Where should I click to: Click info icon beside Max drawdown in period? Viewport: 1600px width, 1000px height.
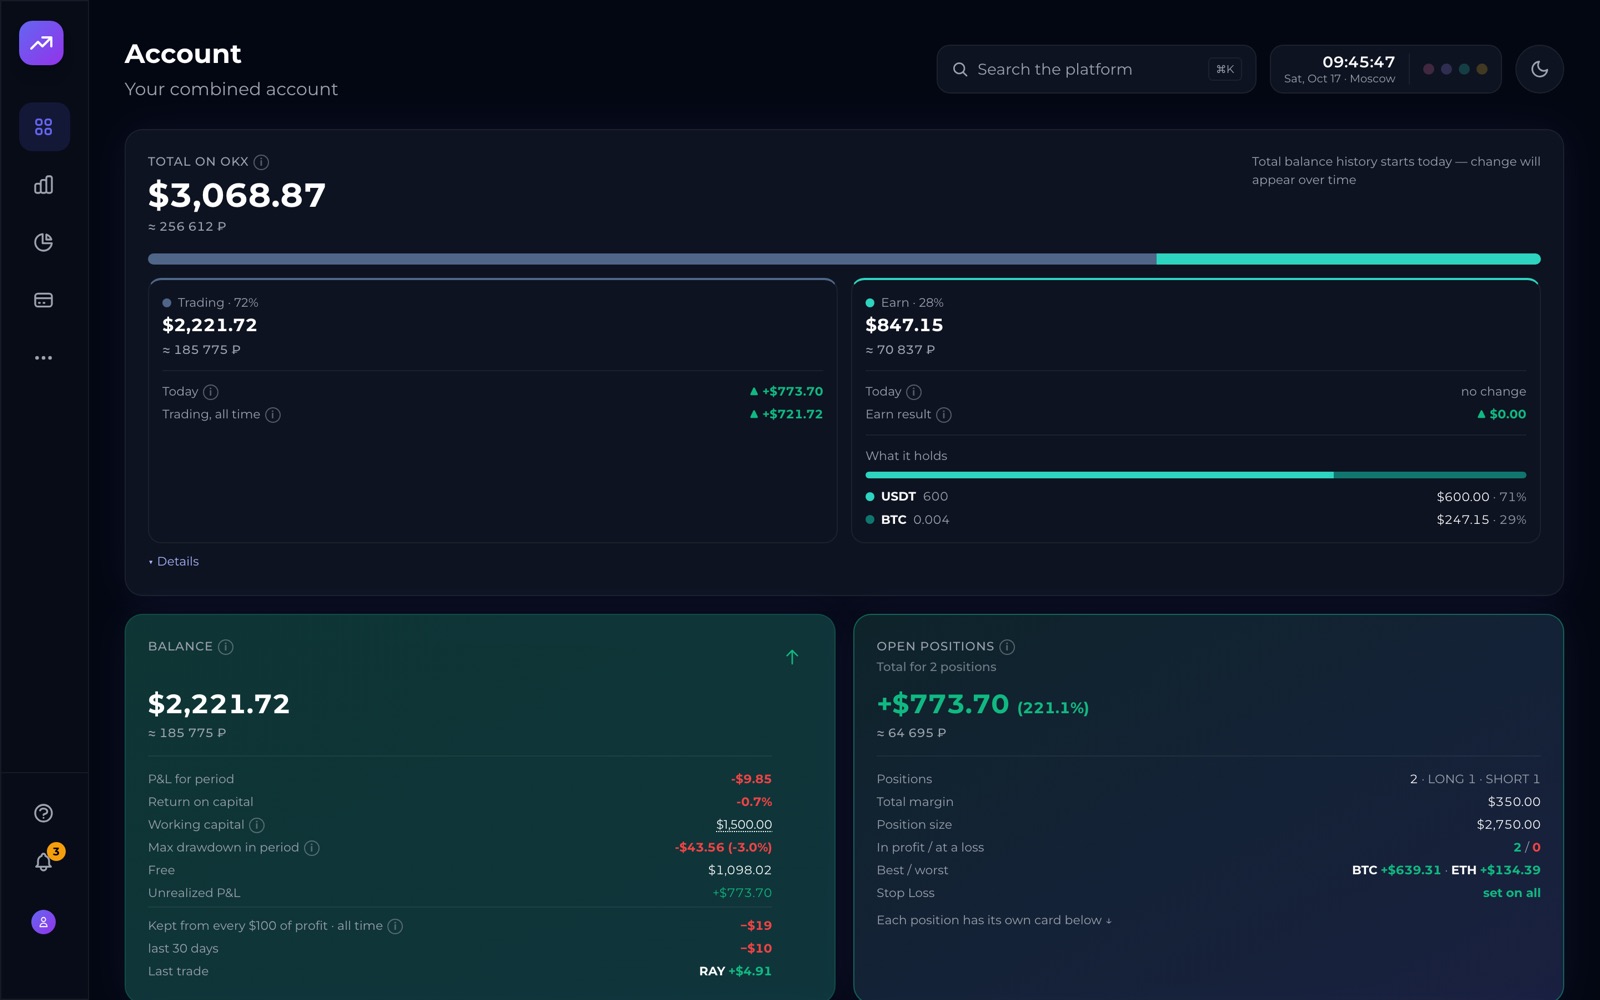click(x=312, y=848)
